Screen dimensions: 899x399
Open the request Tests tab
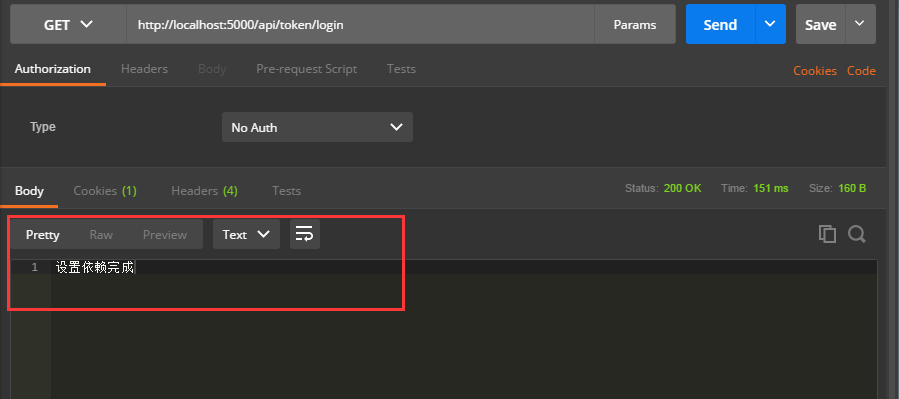point(401,69)
